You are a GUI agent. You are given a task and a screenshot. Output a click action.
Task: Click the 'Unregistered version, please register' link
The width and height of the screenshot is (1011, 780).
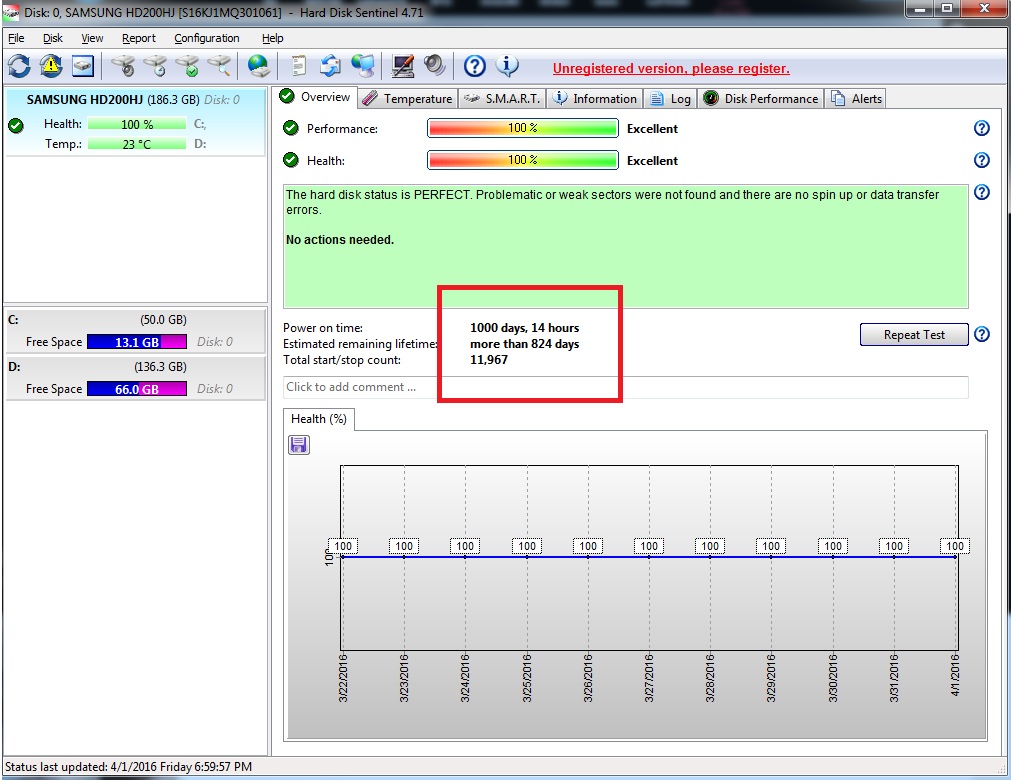pyautogui.click(x=671, y=69)
